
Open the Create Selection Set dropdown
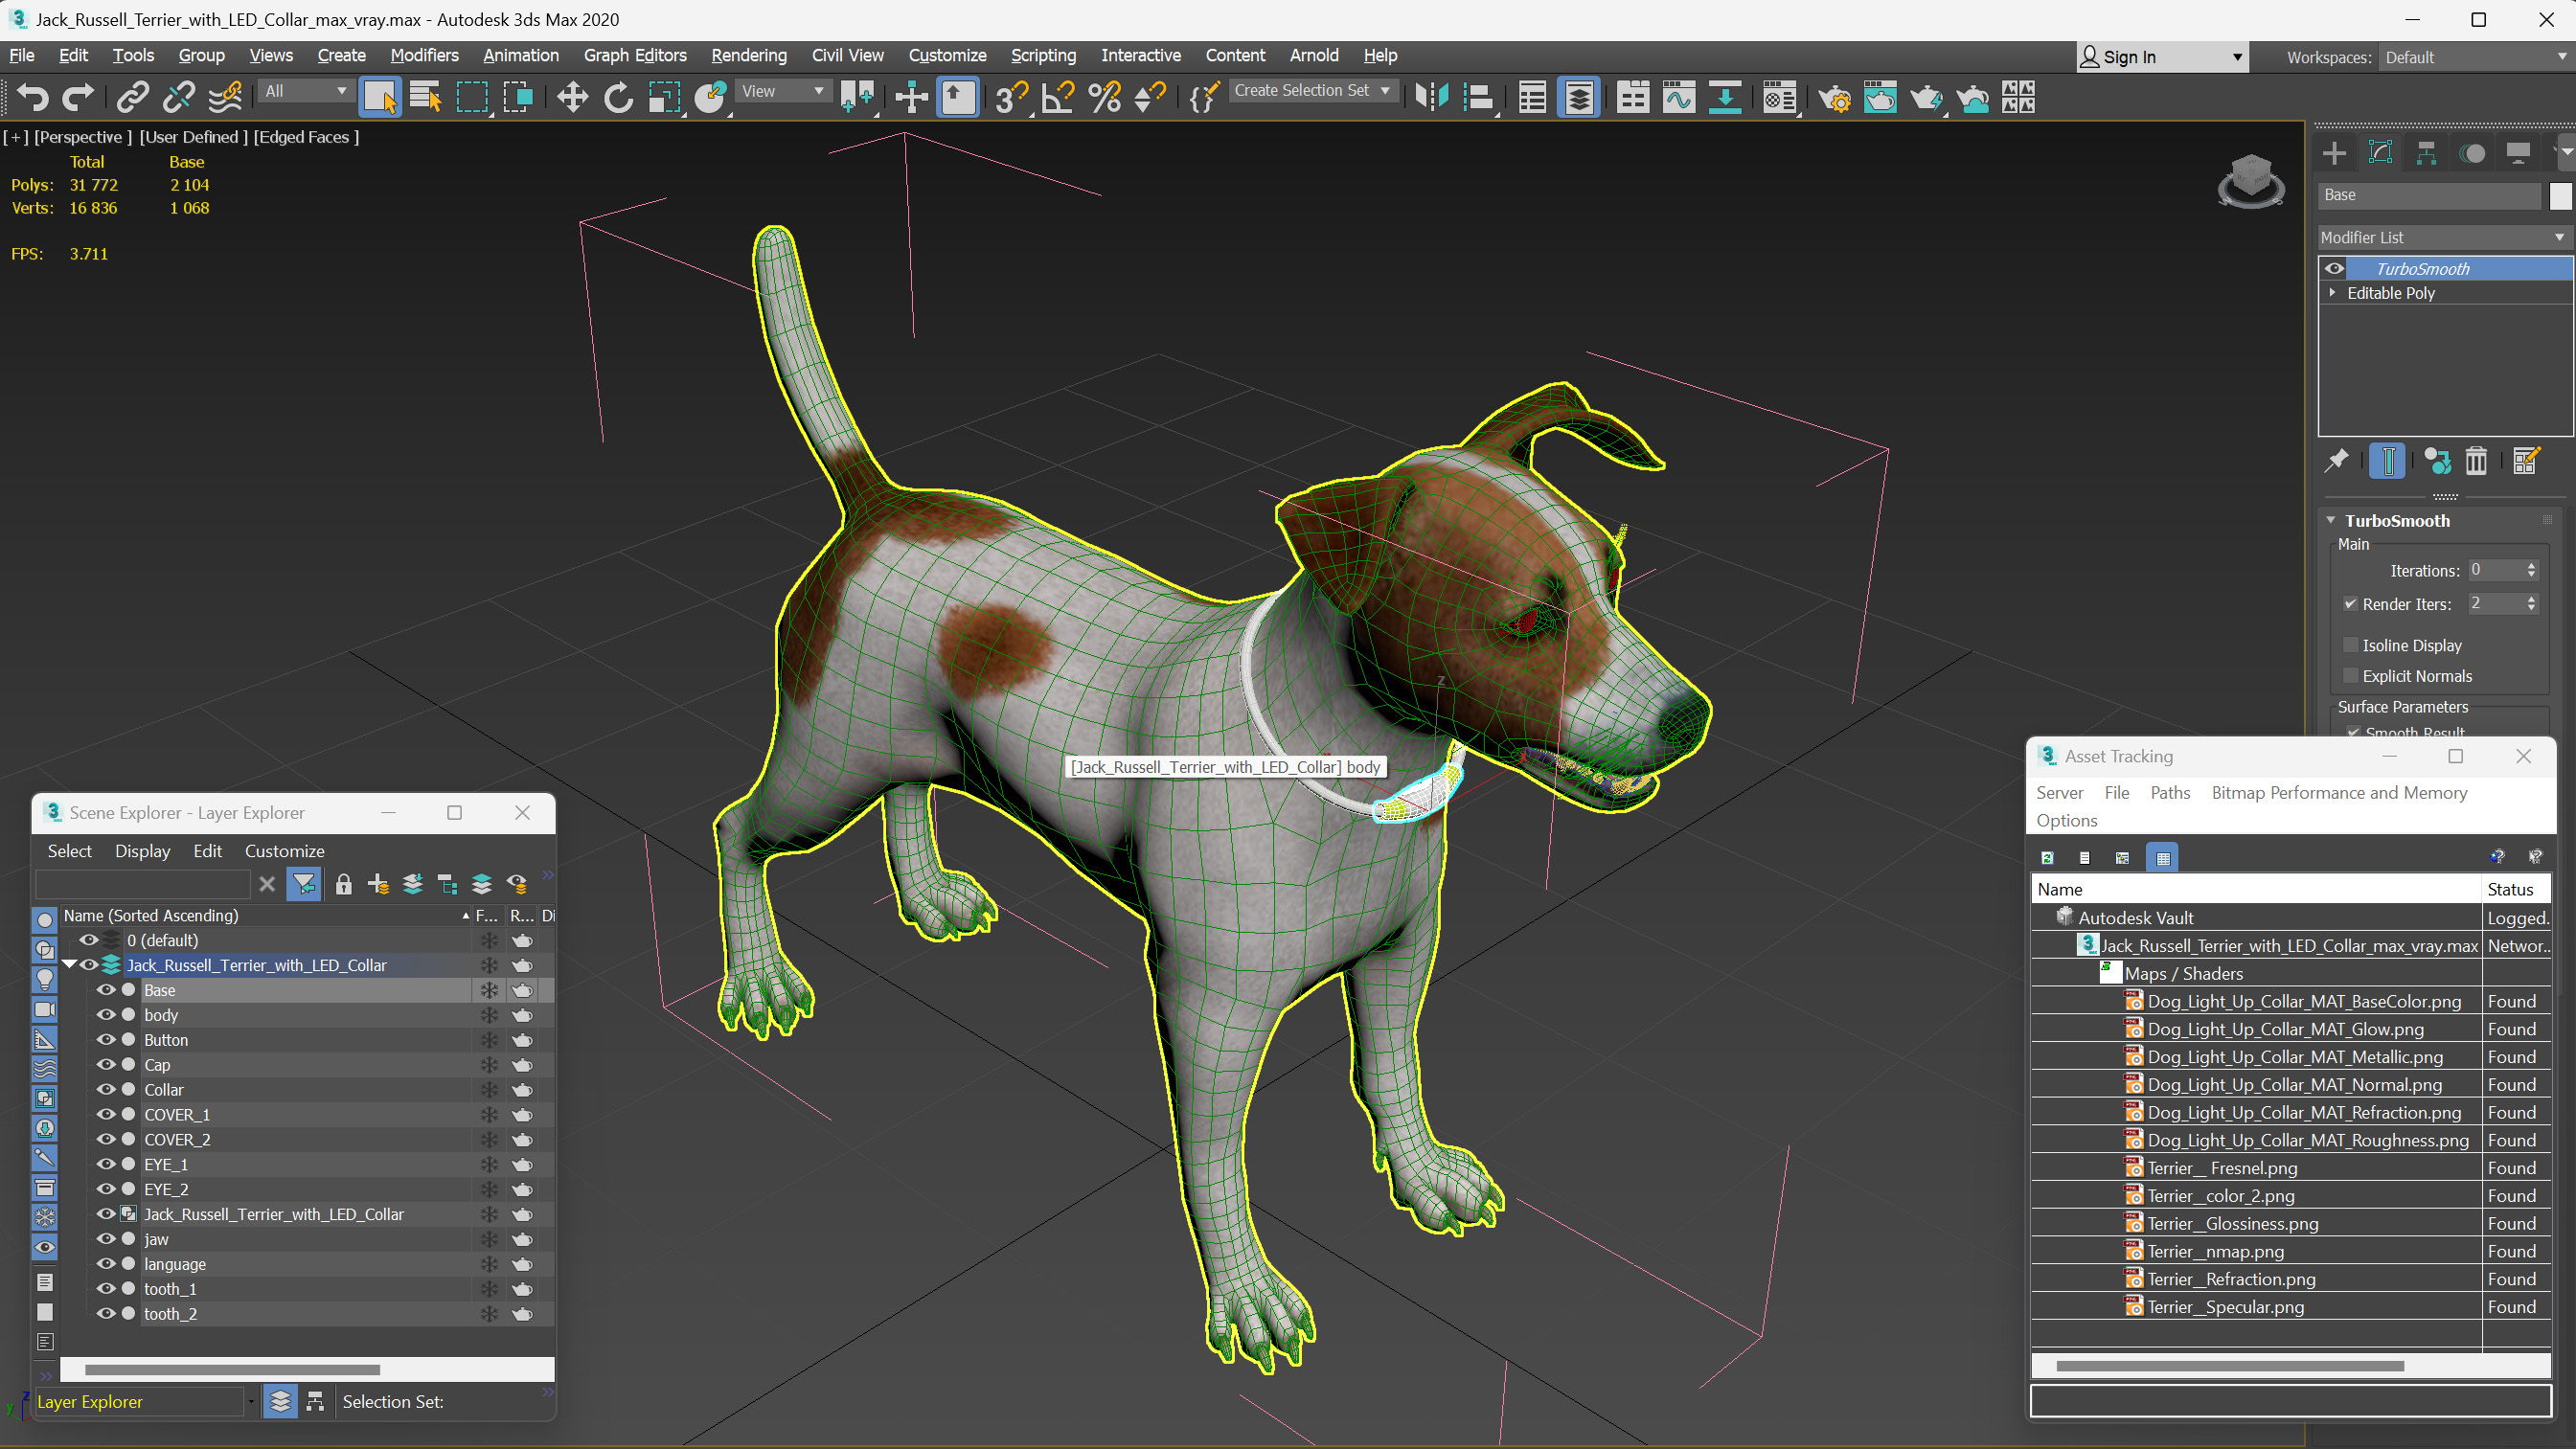(x=1312, y=91)
